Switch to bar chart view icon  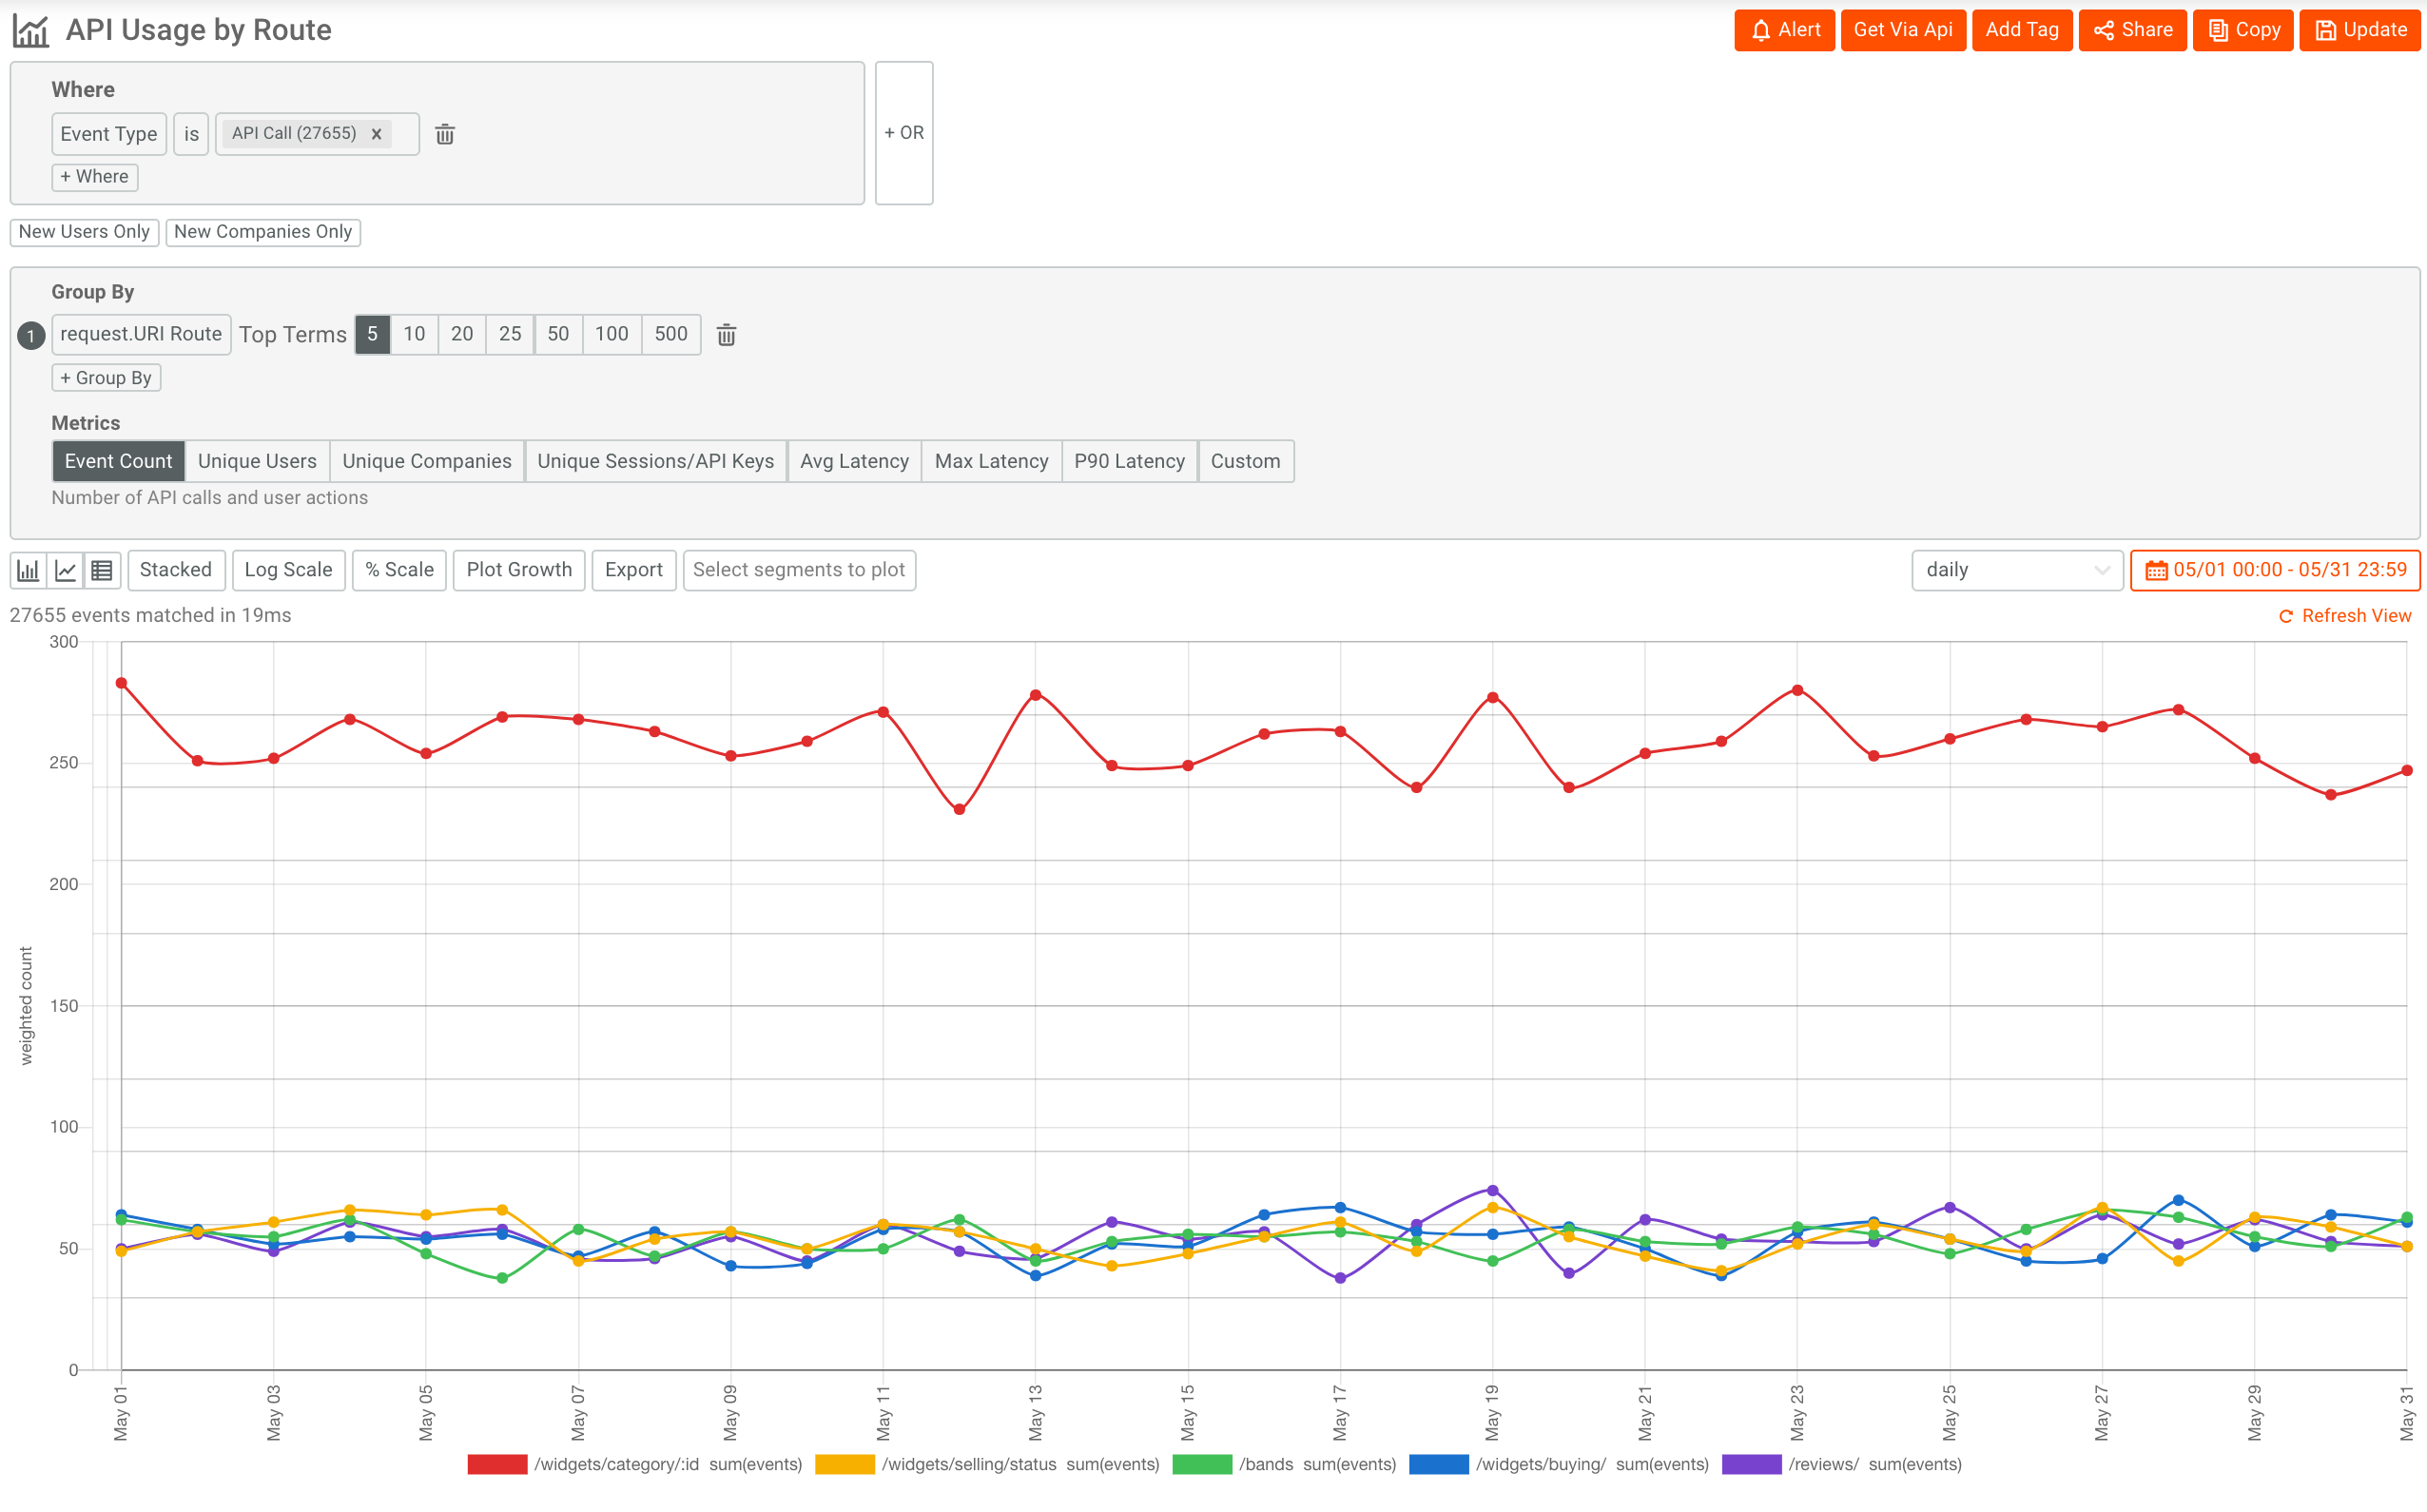coord(28,570)
